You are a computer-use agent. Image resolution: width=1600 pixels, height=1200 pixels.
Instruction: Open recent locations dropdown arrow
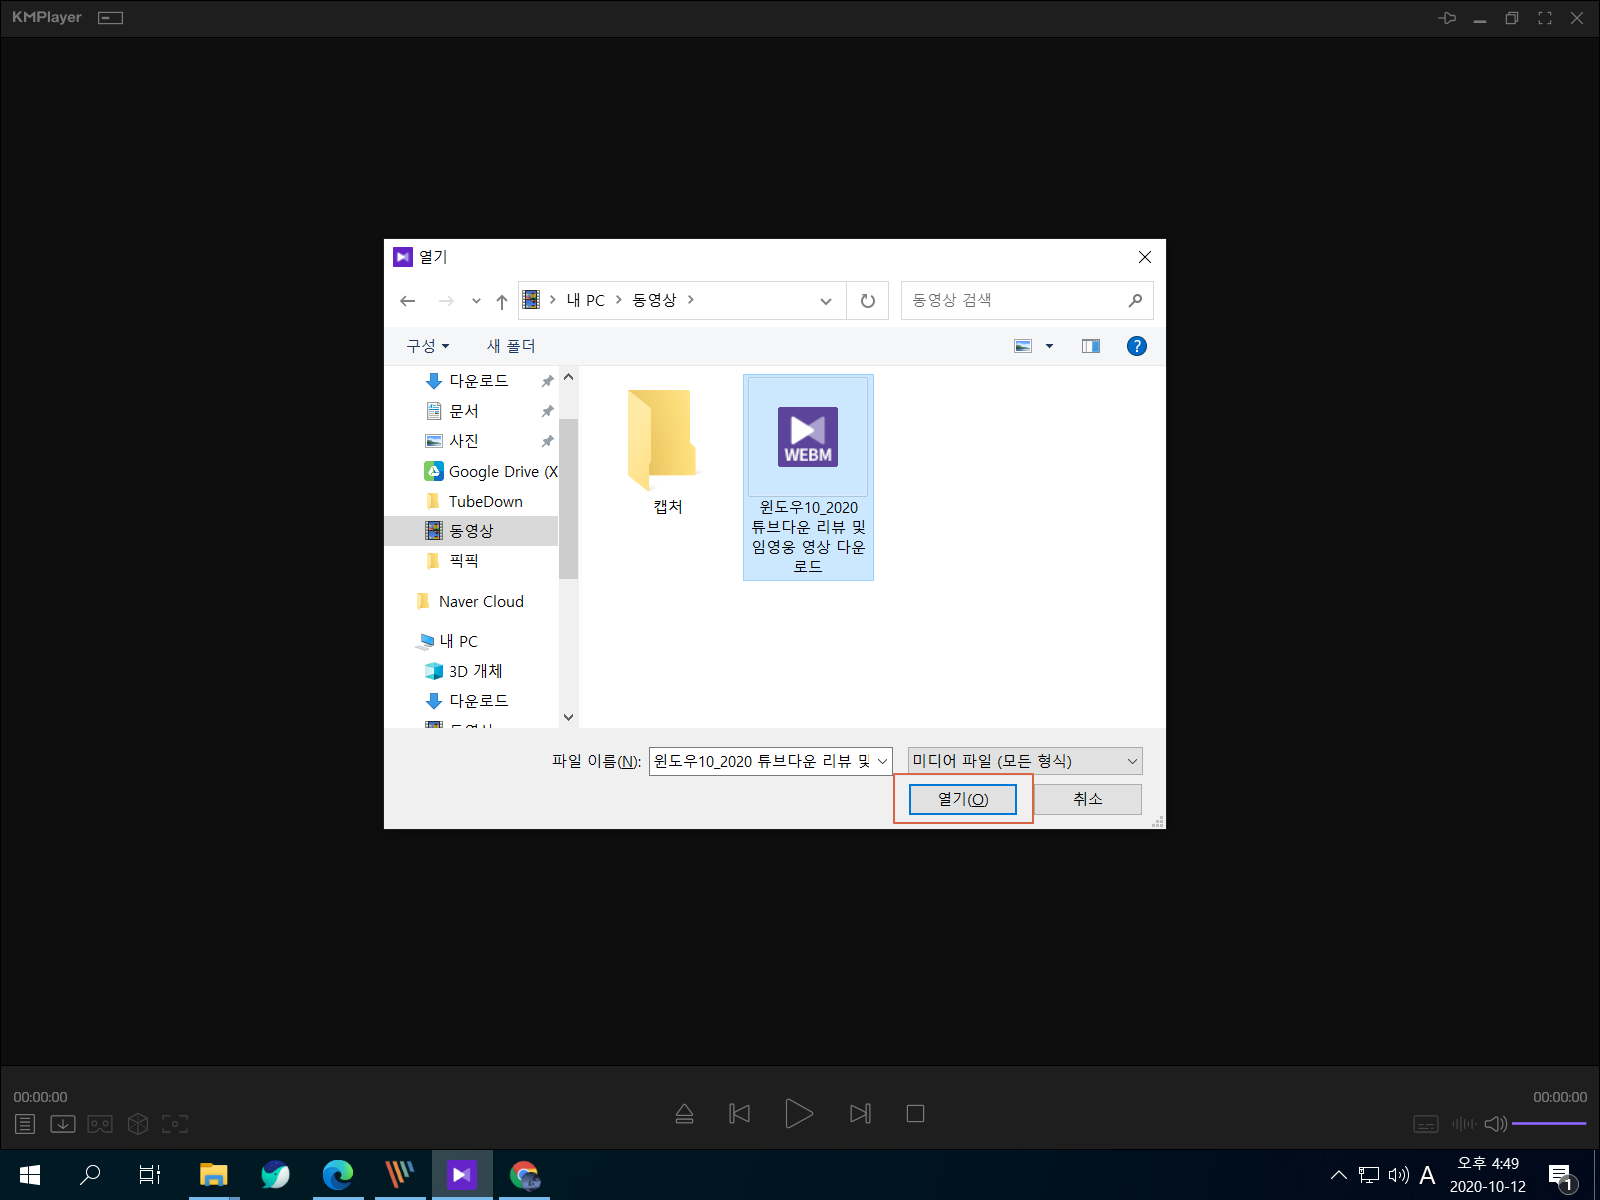[476, 301]
